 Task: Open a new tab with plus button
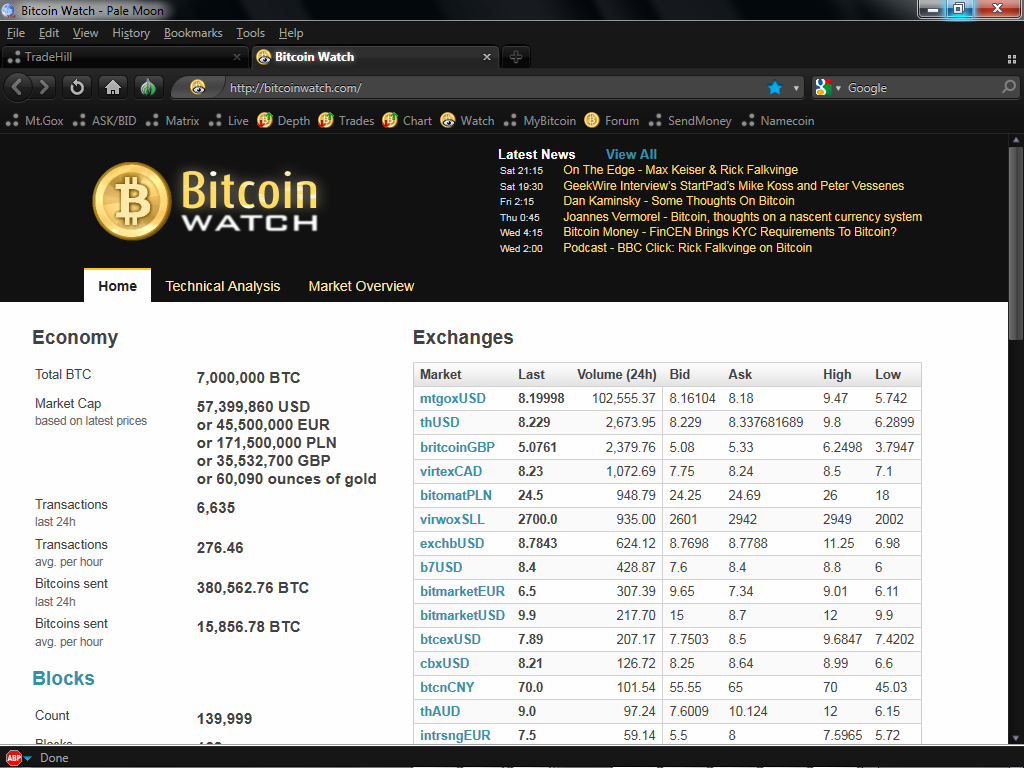[x=516, y=57]
